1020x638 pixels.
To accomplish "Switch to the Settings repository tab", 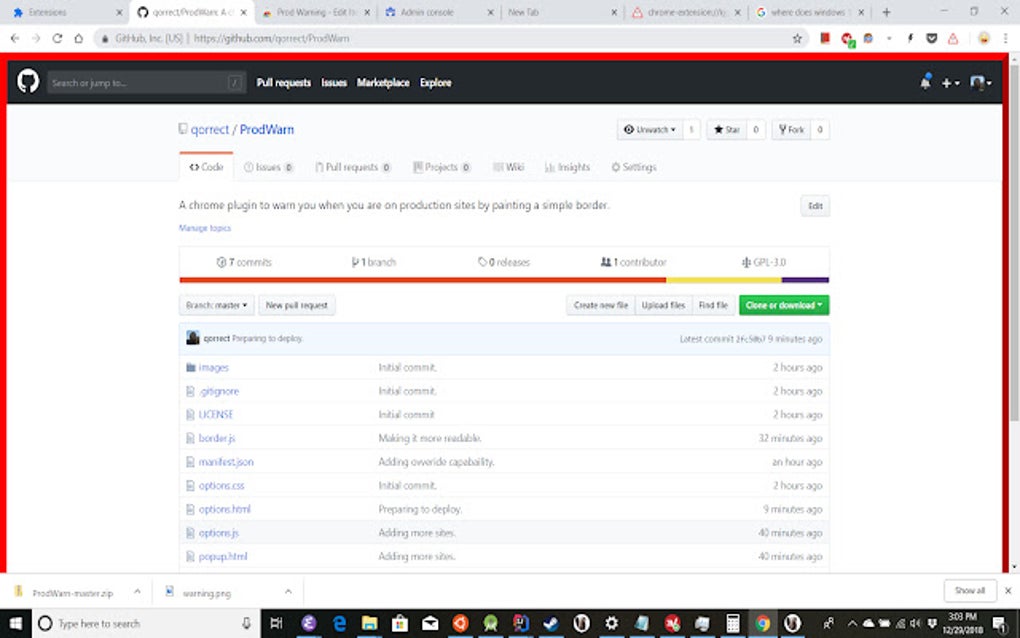I will [633, 167].
